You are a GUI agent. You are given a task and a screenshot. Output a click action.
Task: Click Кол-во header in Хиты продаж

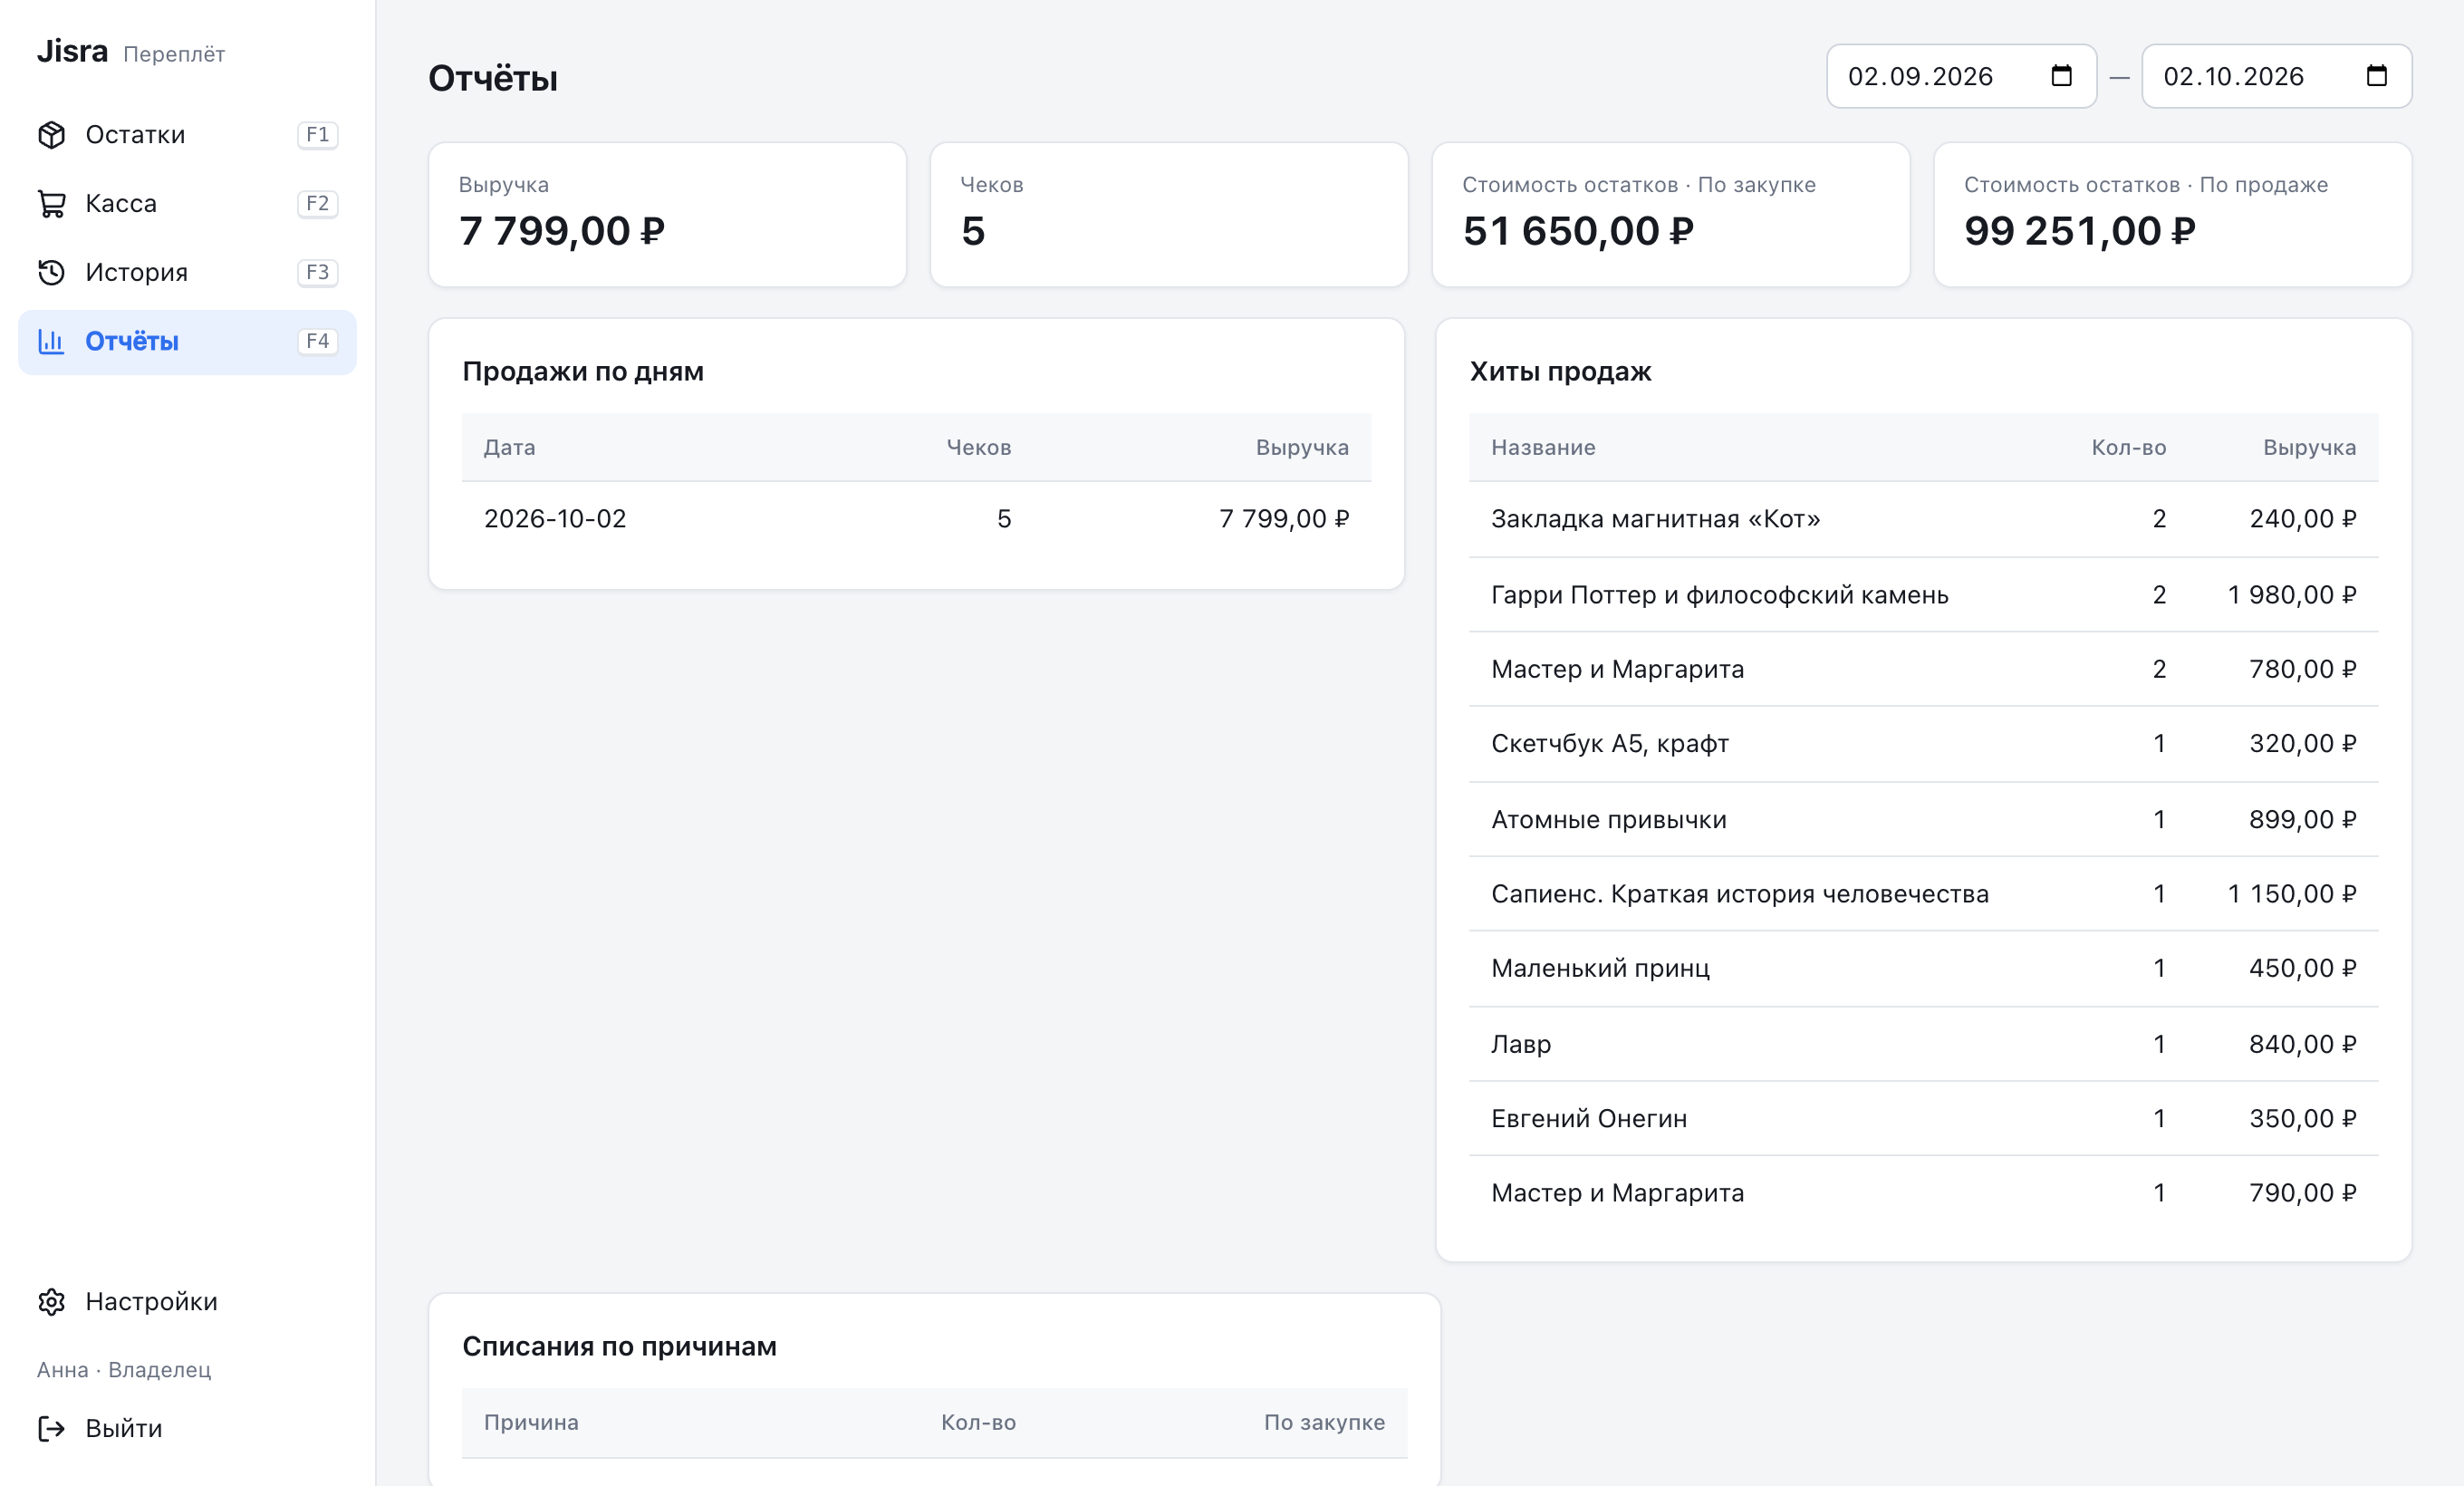click(2129, 447)
